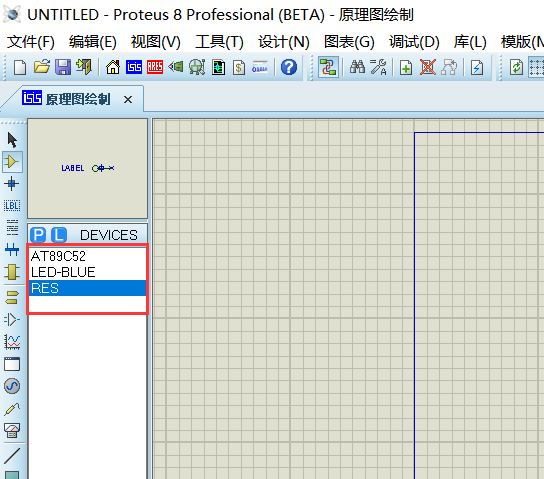544x479 pixels.
Task: Open the 工具(T) menu
Action: tap(220, 42)
